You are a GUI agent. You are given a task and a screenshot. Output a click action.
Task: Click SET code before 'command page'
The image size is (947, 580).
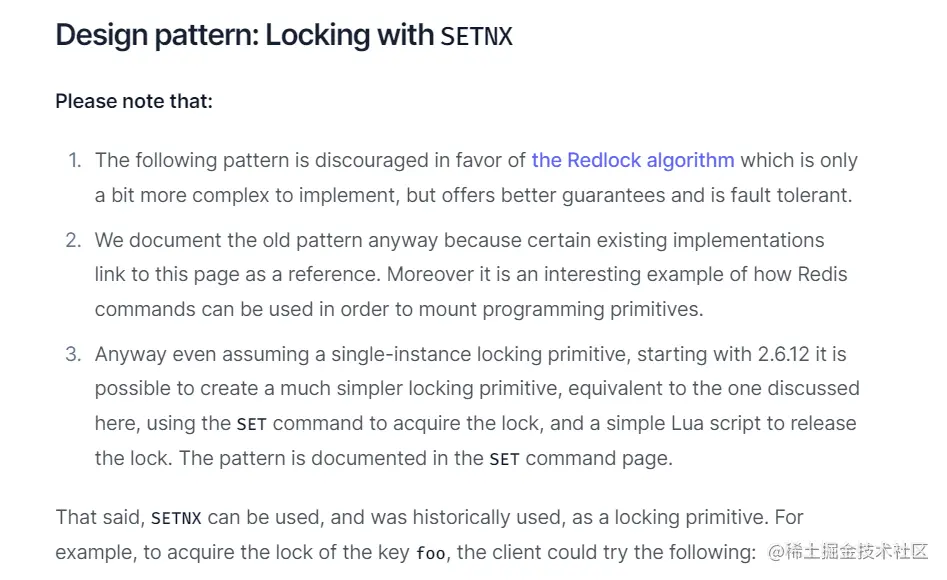(504, 460)
